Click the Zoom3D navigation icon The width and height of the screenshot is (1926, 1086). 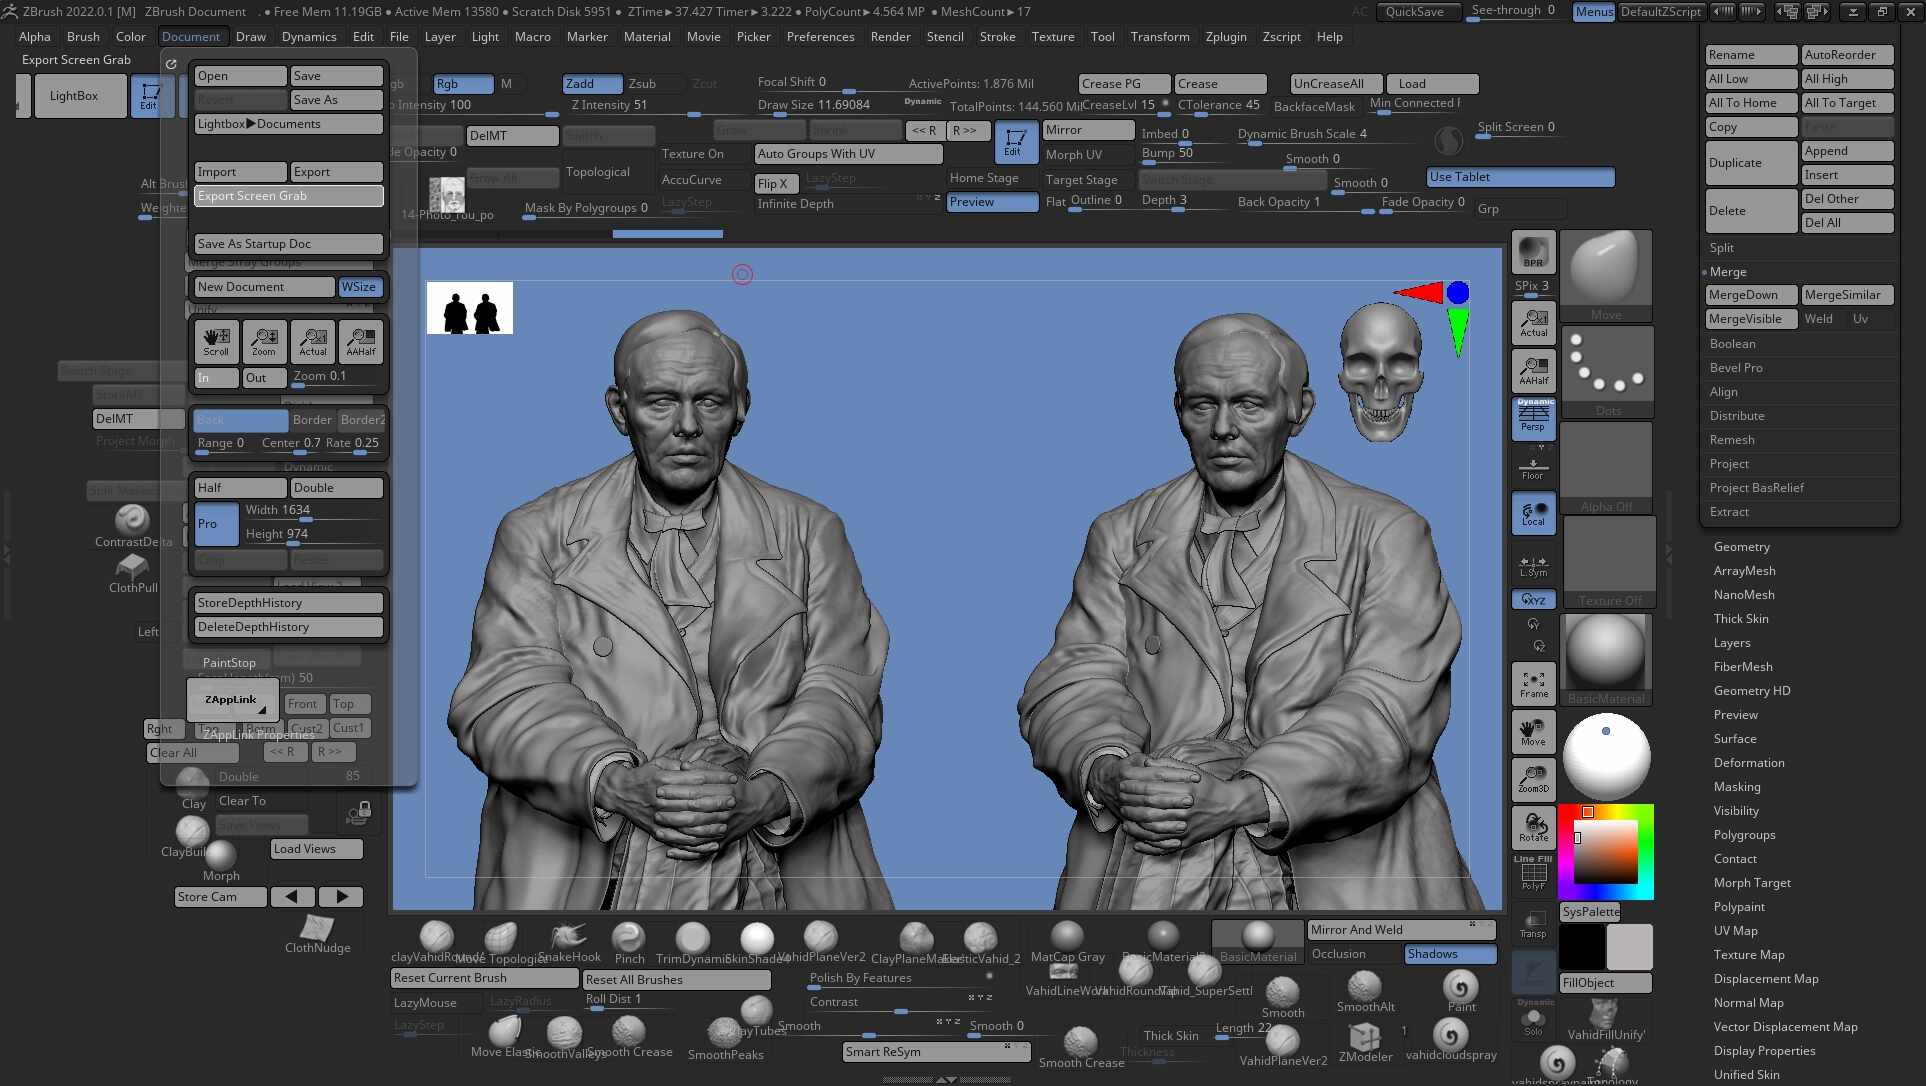pos(1533,779)
